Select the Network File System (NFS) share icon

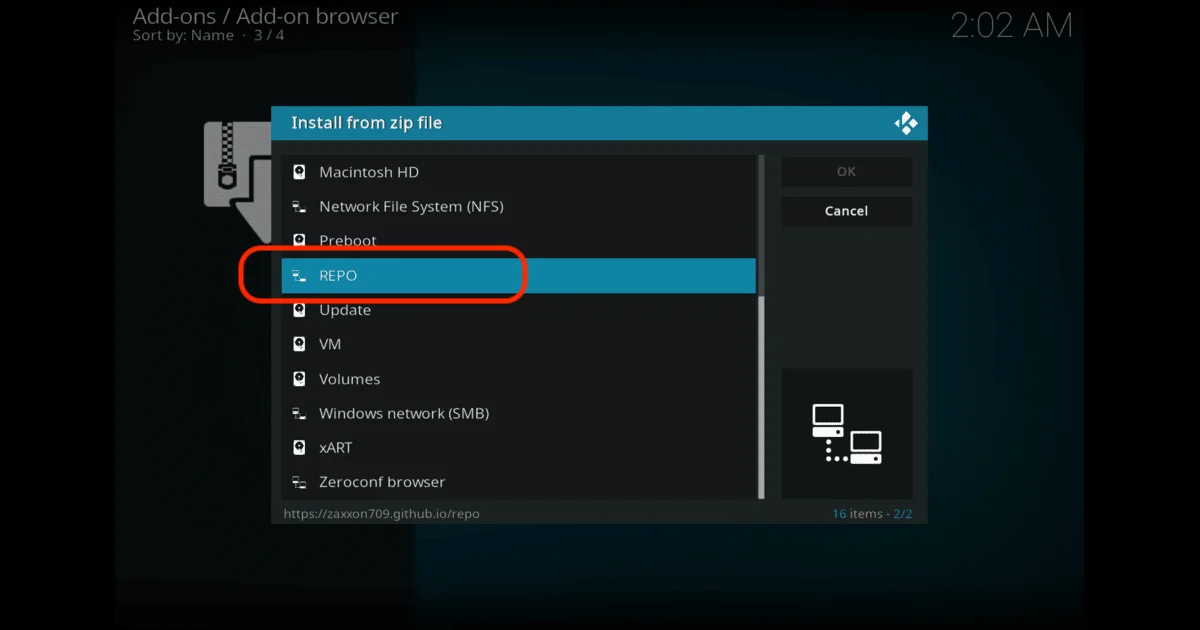(299, 206)
